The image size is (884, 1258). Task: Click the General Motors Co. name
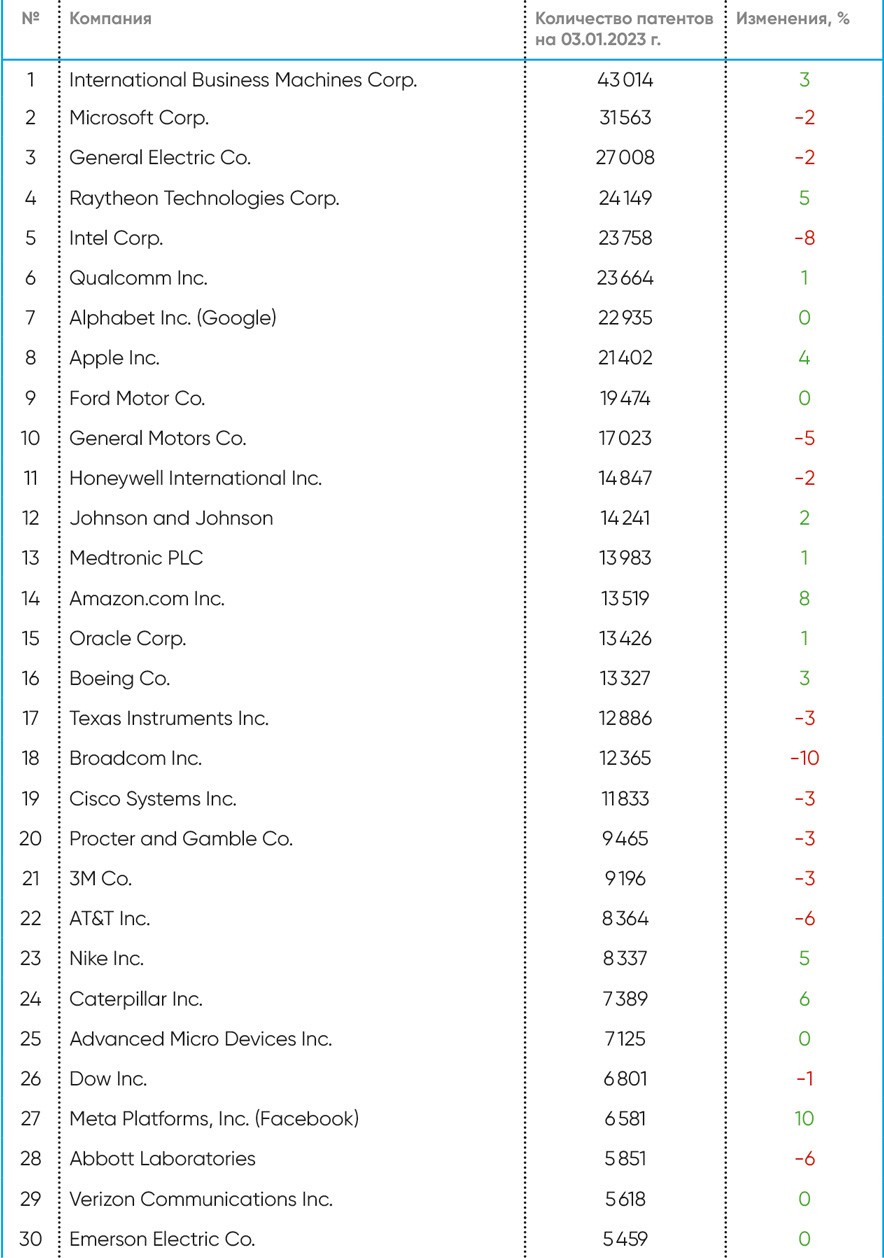tap(157, 438)
